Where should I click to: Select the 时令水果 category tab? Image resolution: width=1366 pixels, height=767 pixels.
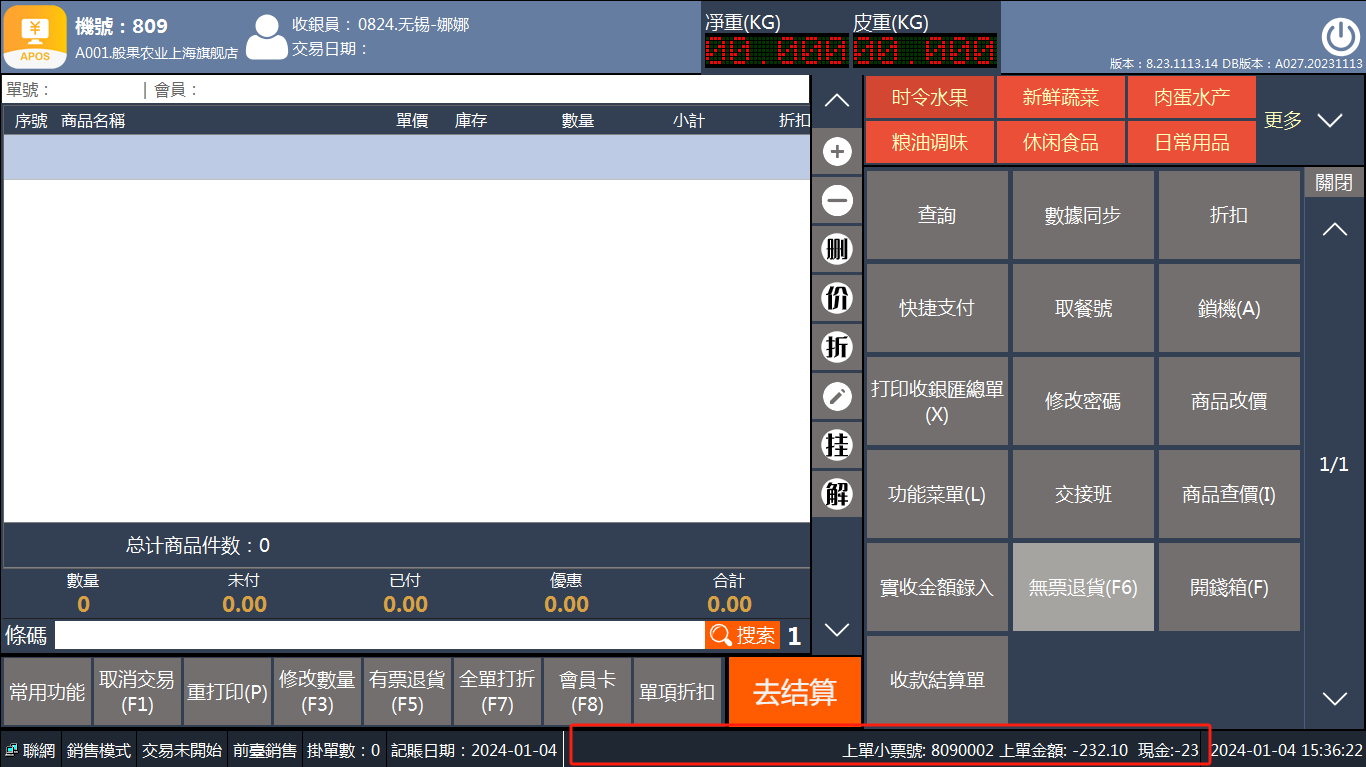(x=930, y=97)
